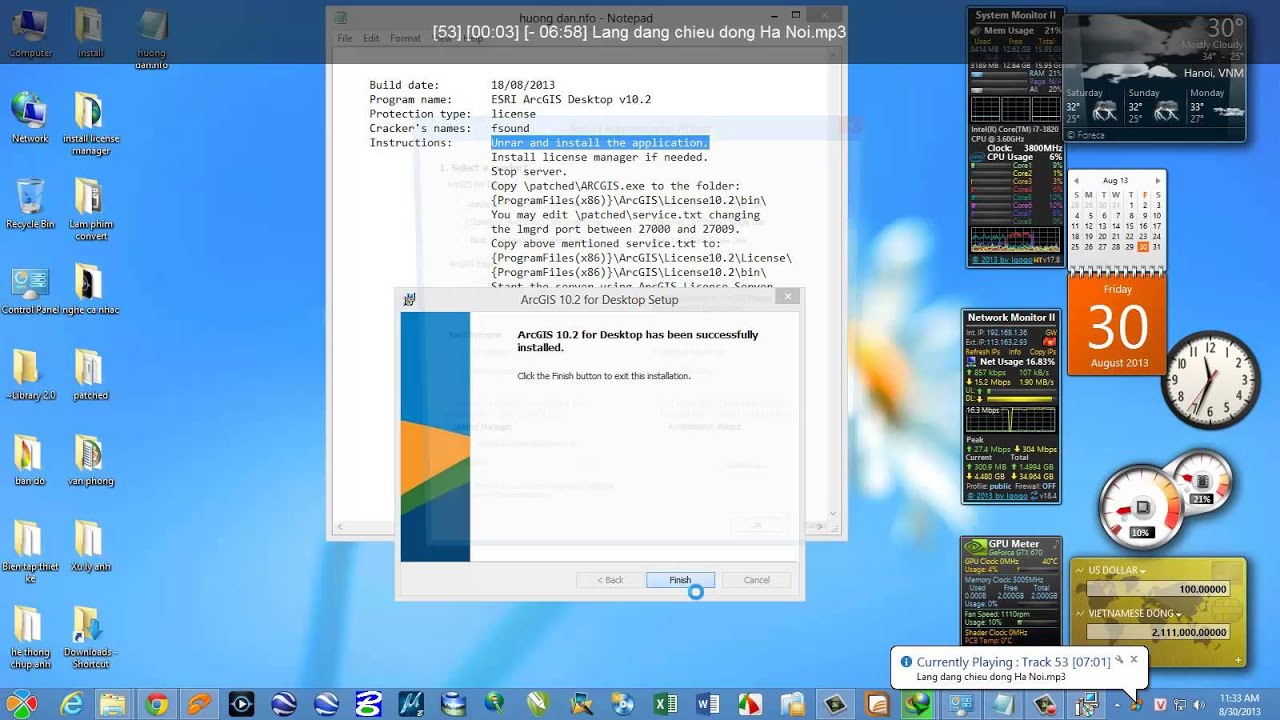
Task: Click the wrench icon in the notification balloon
Action: tap(1119, 660)
